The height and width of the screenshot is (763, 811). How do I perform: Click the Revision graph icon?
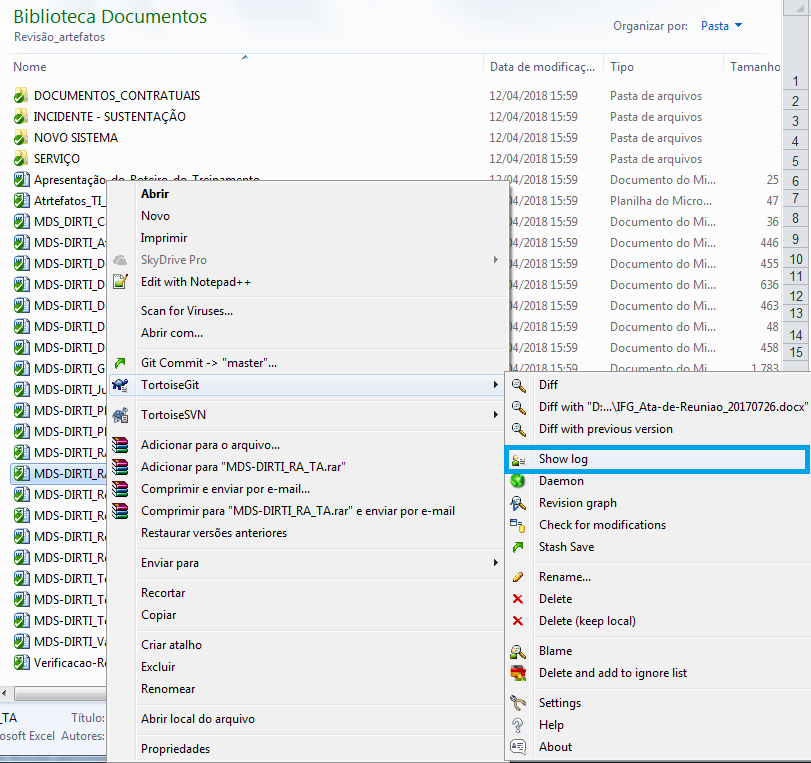pos(518,503)
